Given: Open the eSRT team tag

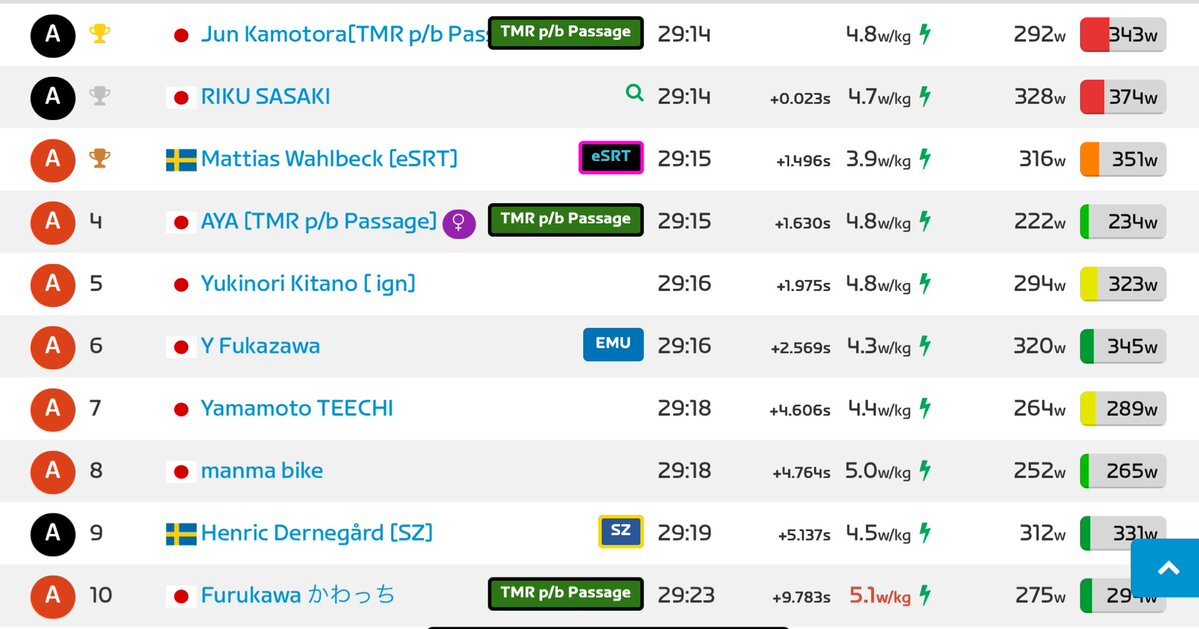Looking at the screenshot, I should [611, 157].
